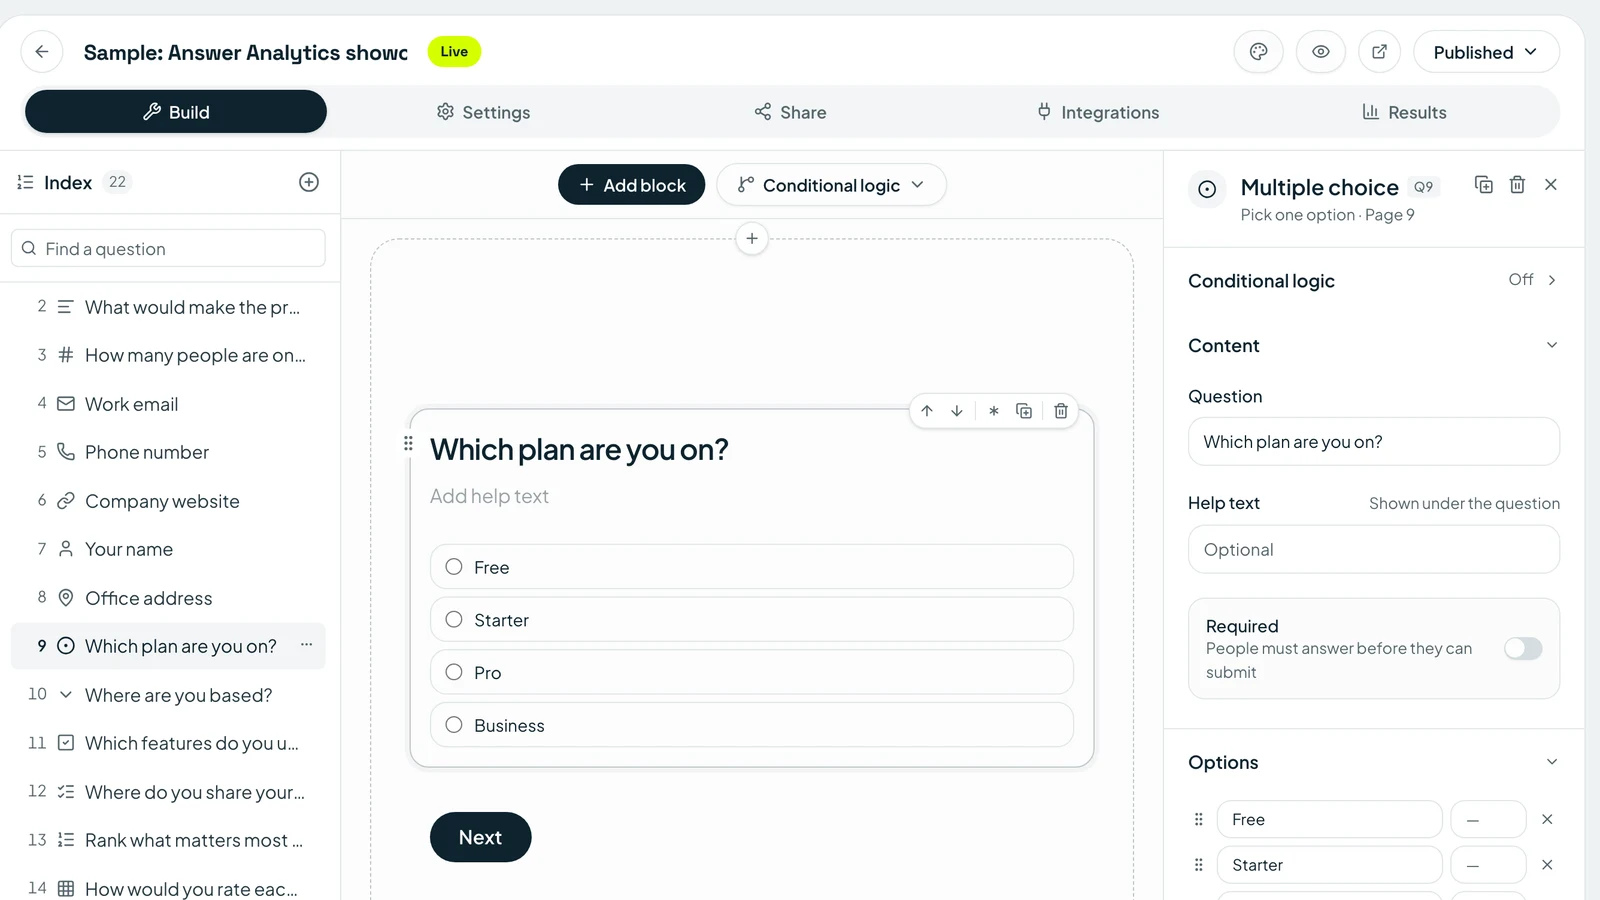
Task: Close the Multiple choice properties panel
Action: (1551, 185)
